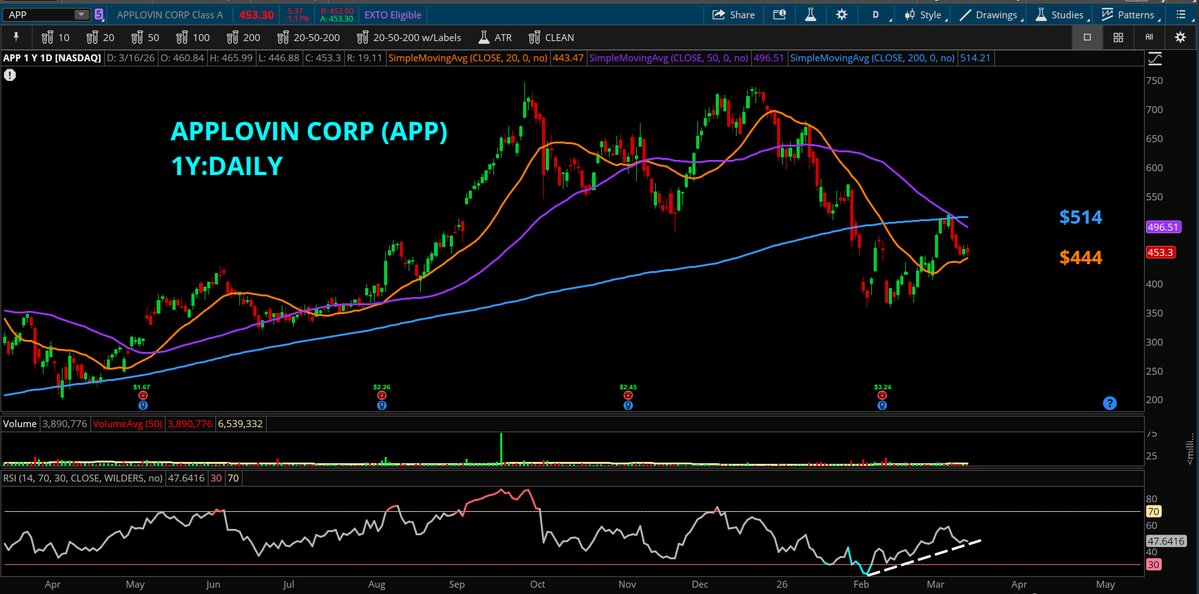Click the RSI (14, 70, 30, CLOSE, WILDERS, no) label
Viewport: 1199px width, 594px height.
click(x=83, y=477)
